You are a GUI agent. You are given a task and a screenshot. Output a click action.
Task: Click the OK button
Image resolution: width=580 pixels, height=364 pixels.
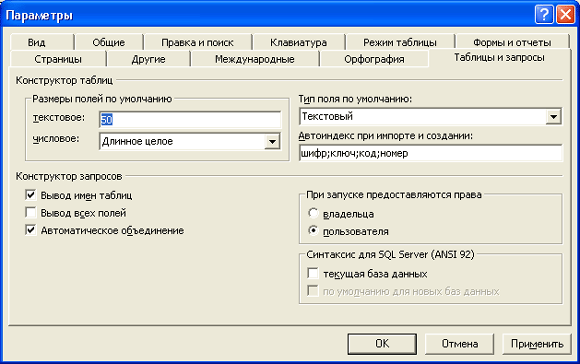[x=382, y=344]
